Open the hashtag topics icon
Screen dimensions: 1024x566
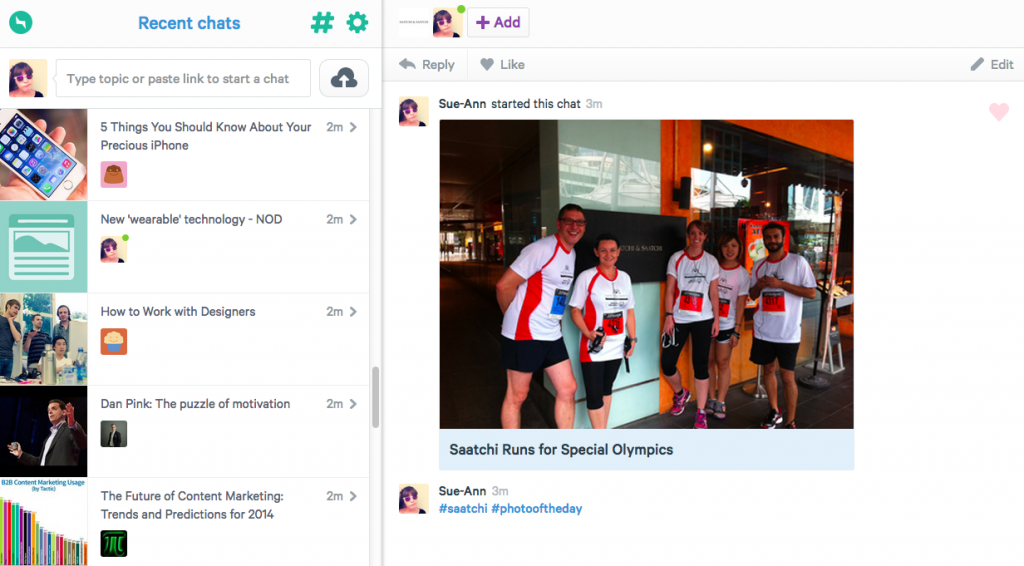point(322,22)
